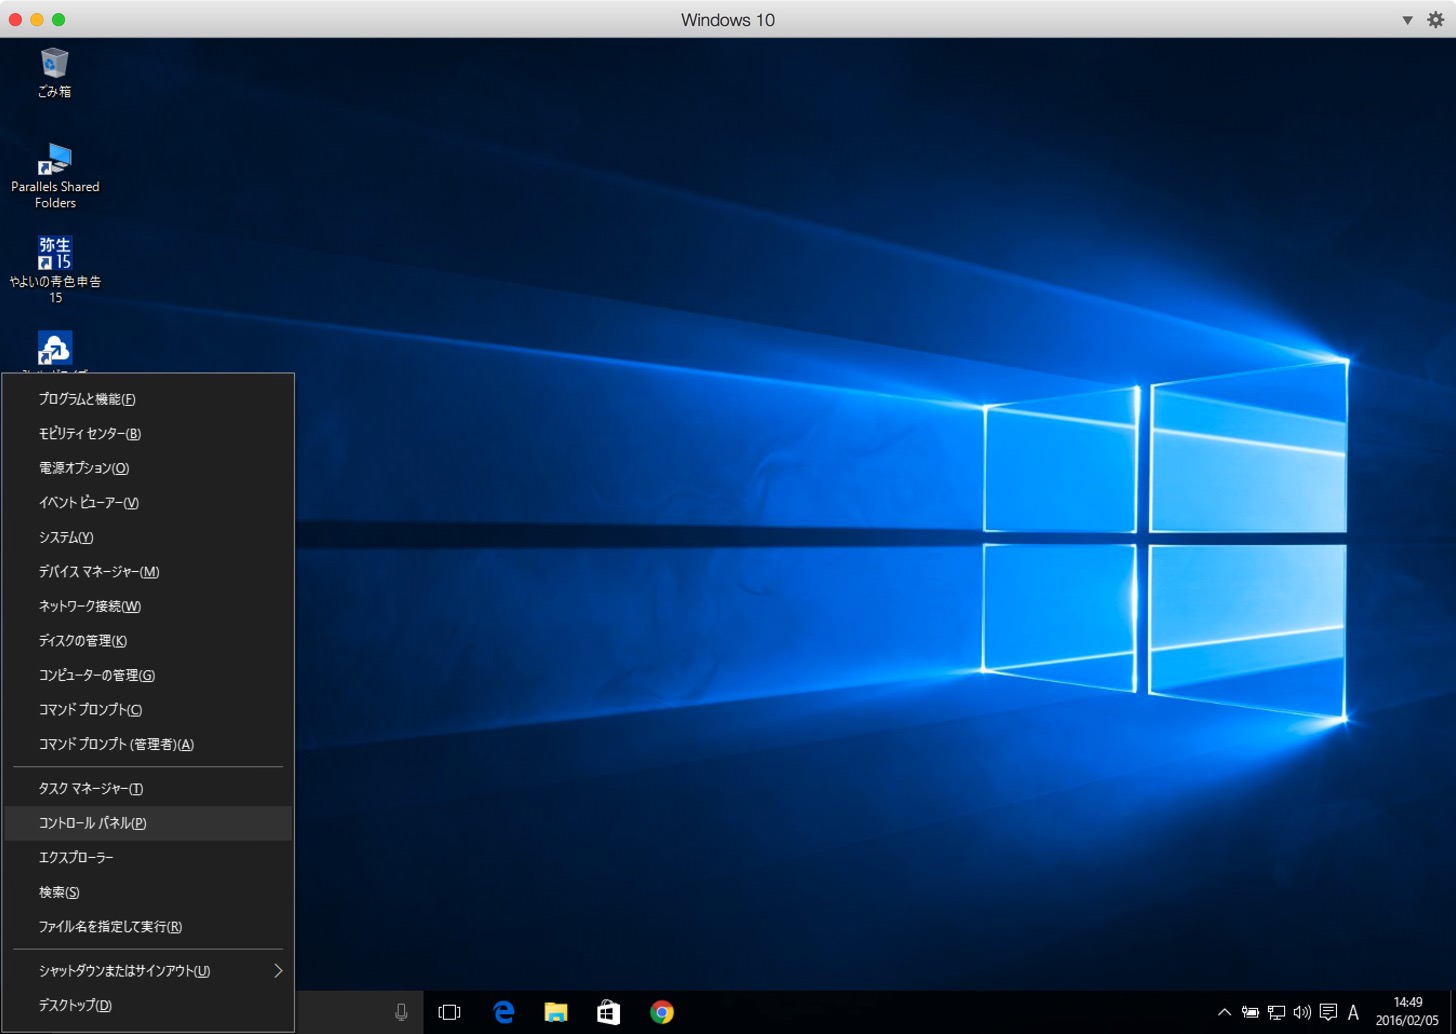Open Parallels window dropdown triangle in the title bar
This screenshot has height=1034, width=1456.
coord(1407,20)
